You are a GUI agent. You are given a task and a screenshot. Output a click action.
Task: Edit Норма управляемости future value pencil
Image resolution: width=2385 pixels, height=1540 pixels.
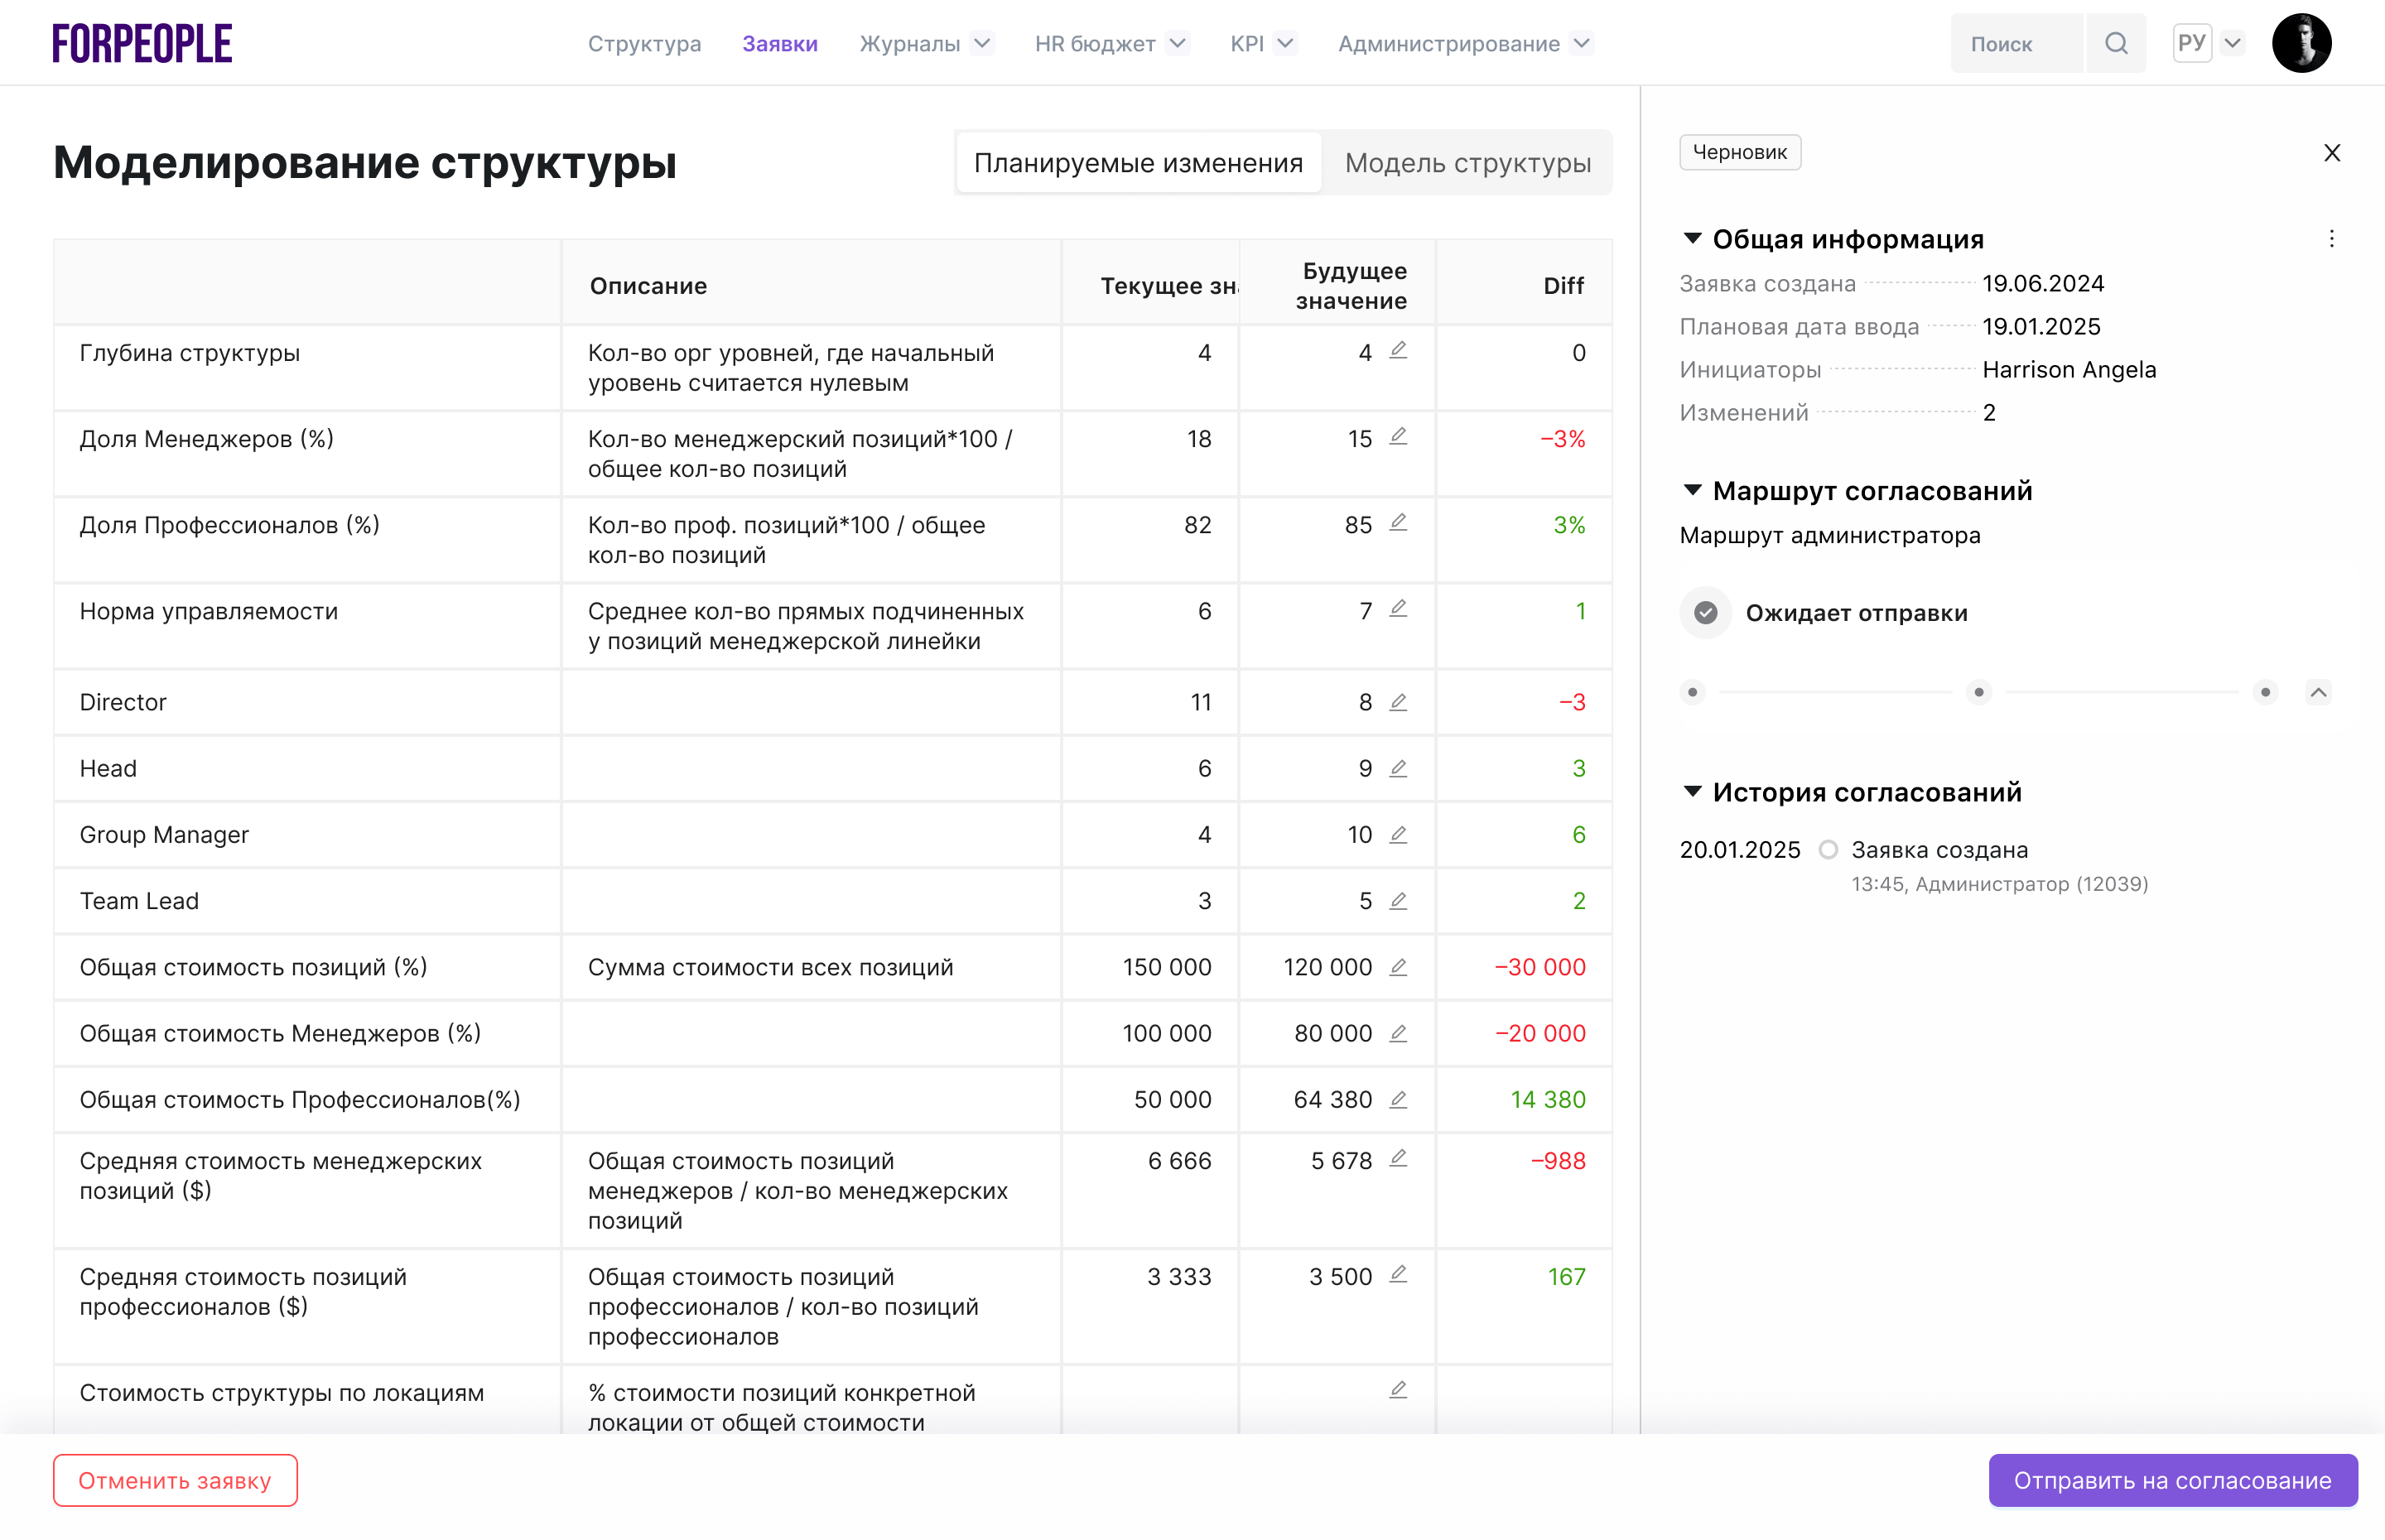(x=1398, y=608)
